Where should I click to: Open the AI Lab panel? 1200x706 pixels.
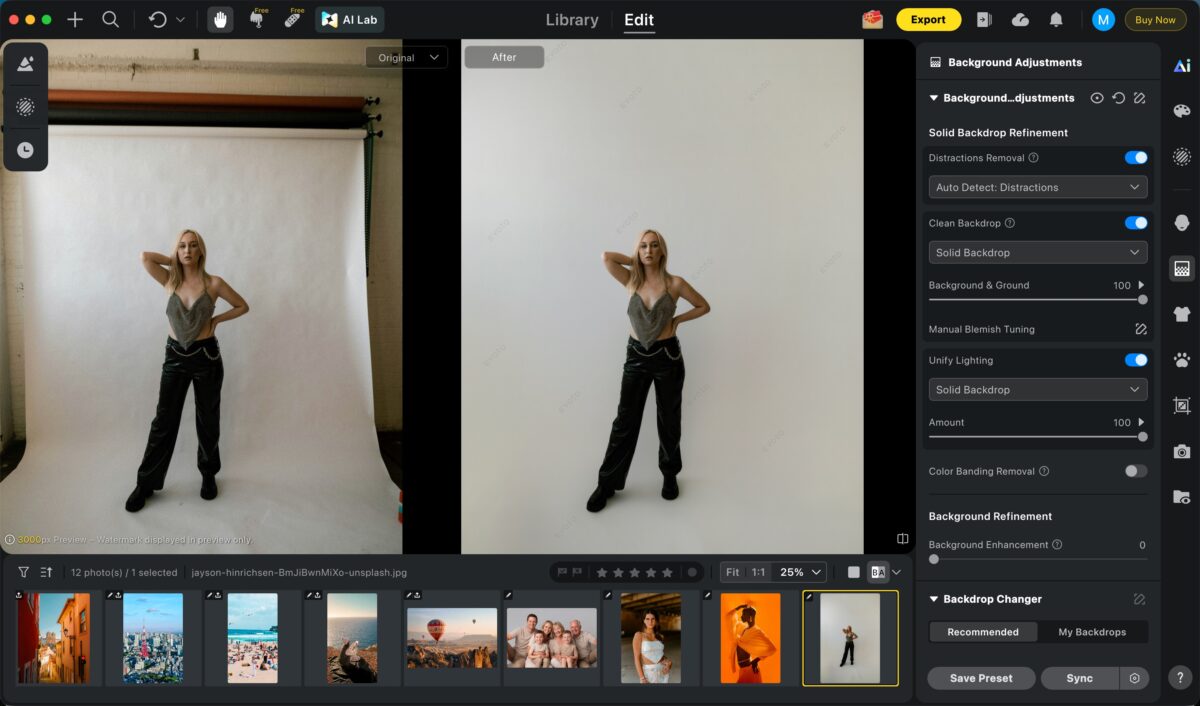(x=350, y=20)
